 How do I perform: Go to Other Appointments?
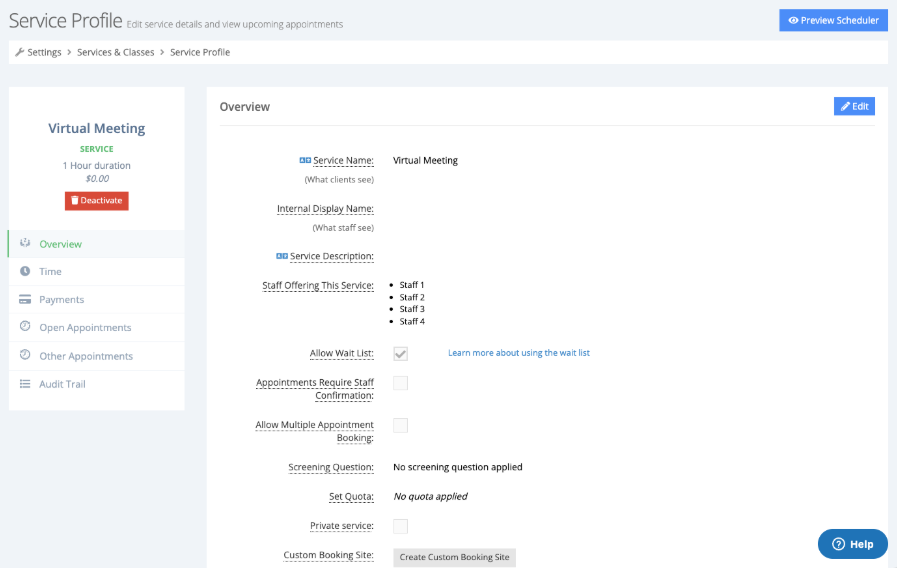click(97, 356)
